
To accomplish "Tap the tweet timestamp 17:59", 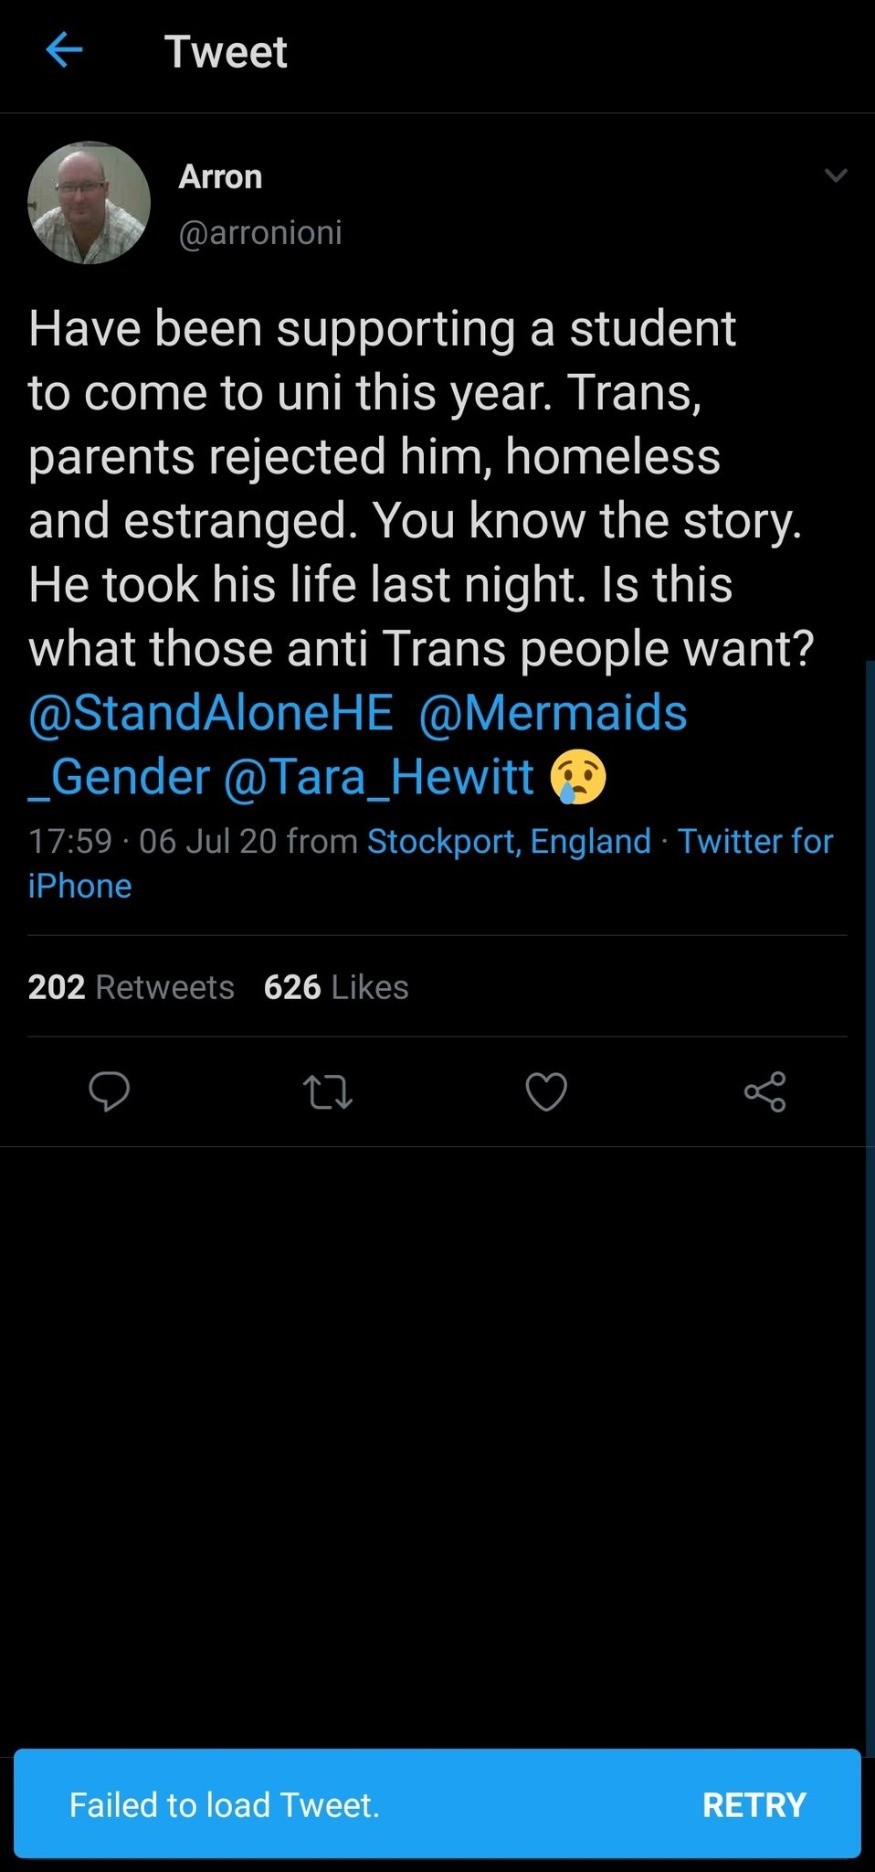I will pos(70,841).
